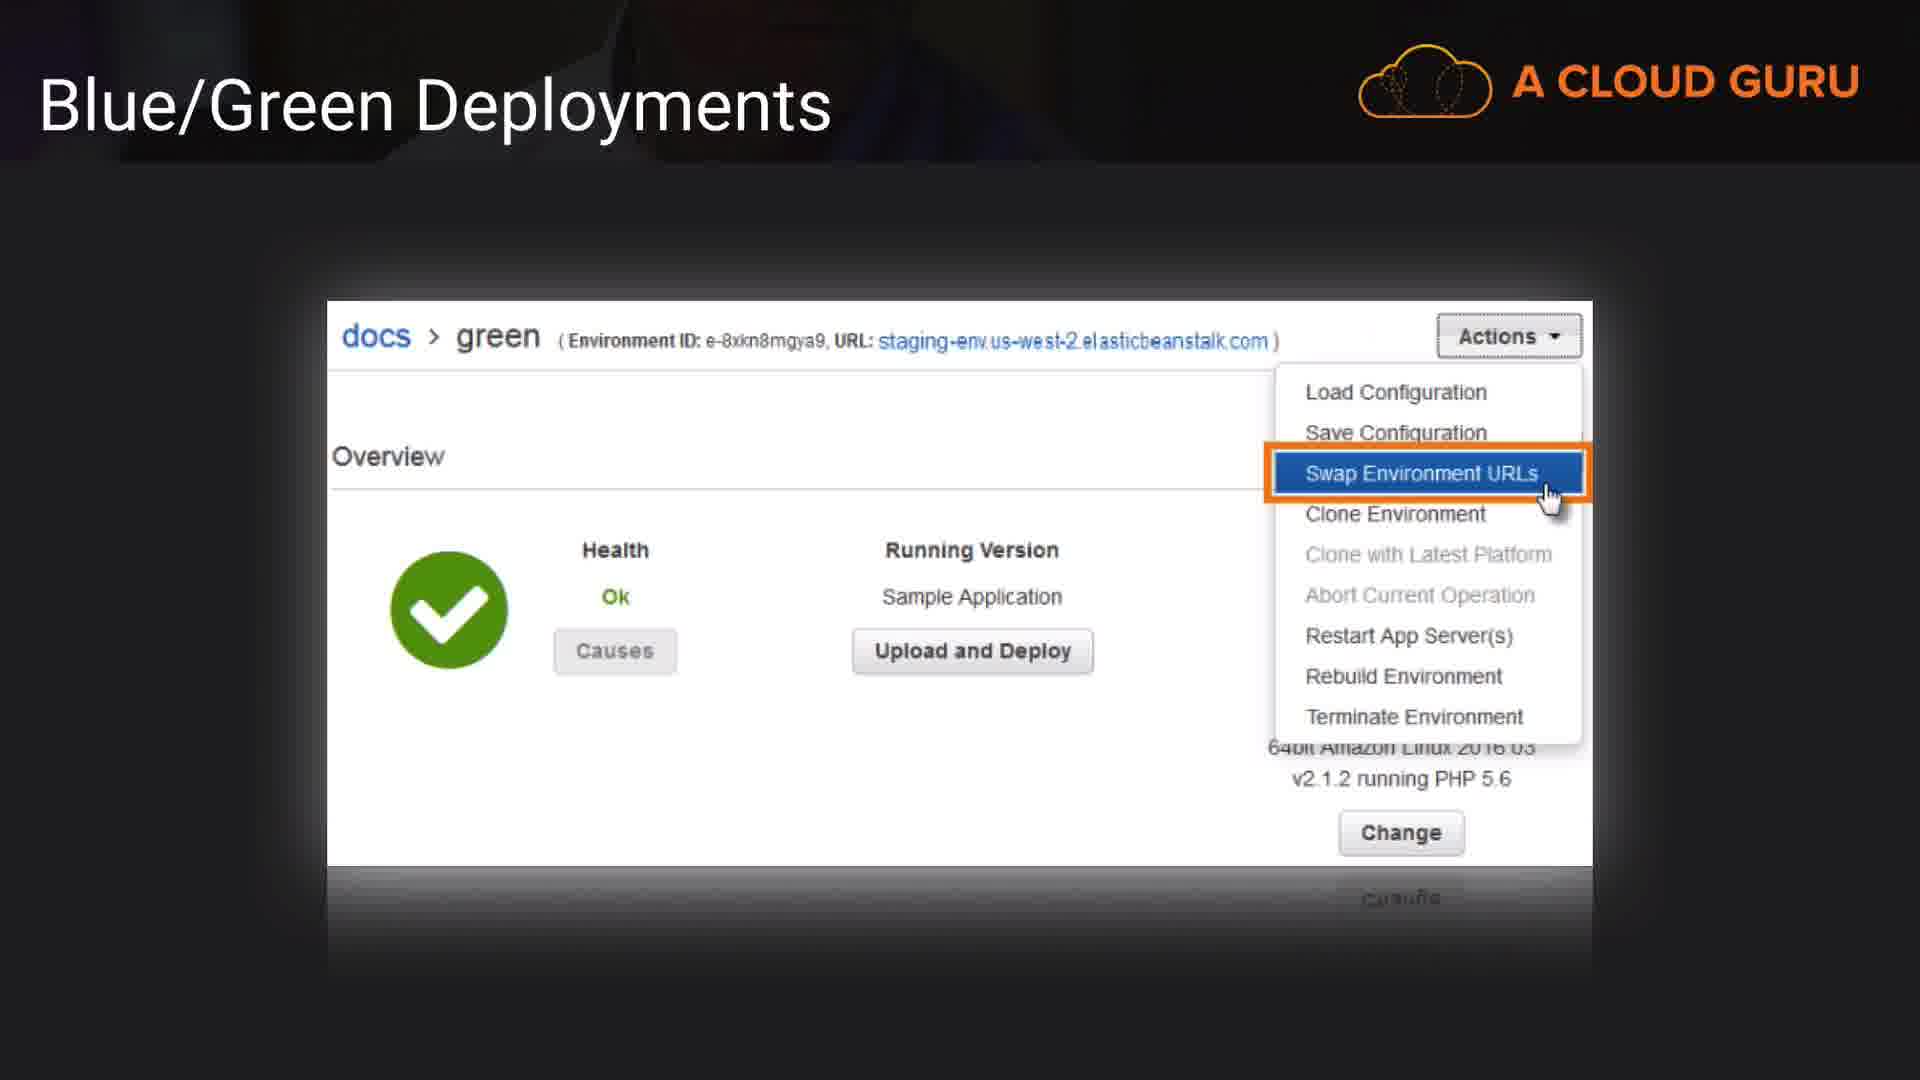Choose Clone Environment from Actions menu
The height and width of the screenshot is (1080, 1920).
pos(1395,514)
